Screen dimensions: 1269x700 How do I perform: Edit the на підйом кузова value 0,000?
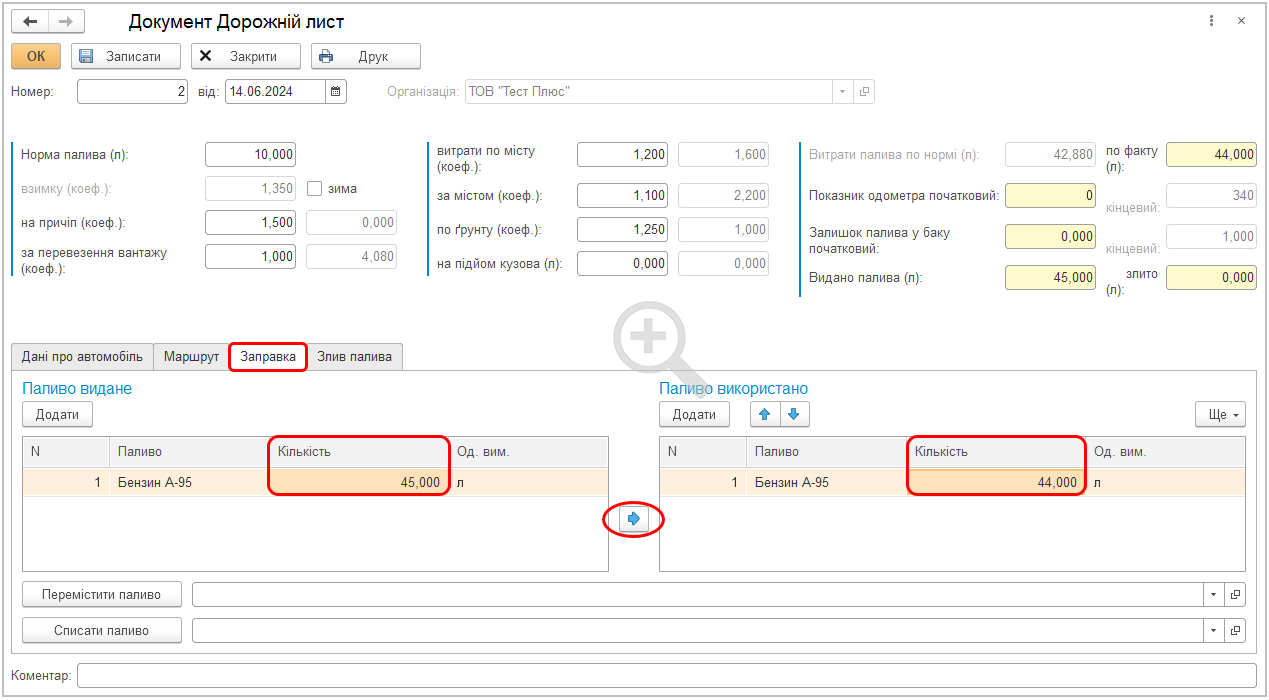[622, 263]
